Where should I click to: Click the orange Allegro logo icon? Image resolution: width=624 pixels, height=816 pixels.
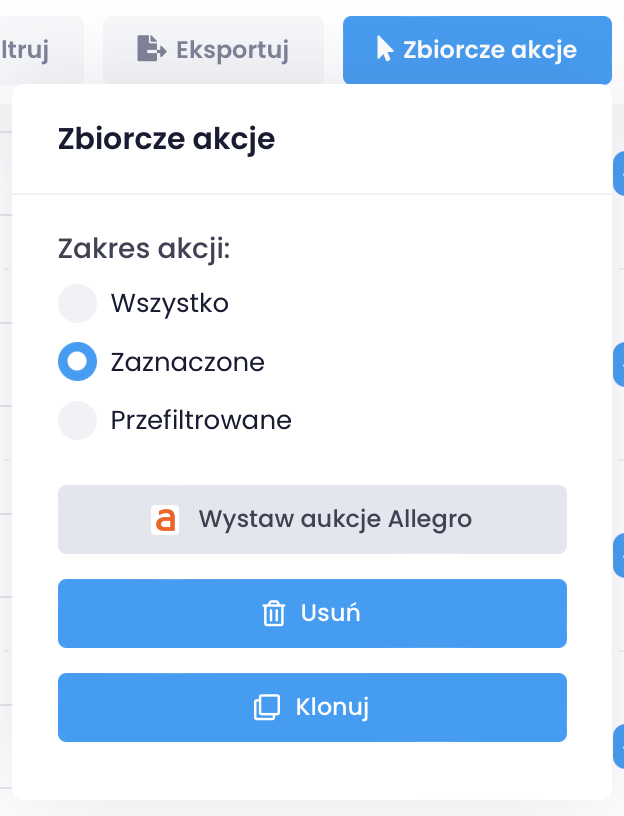tap(165, 520)
